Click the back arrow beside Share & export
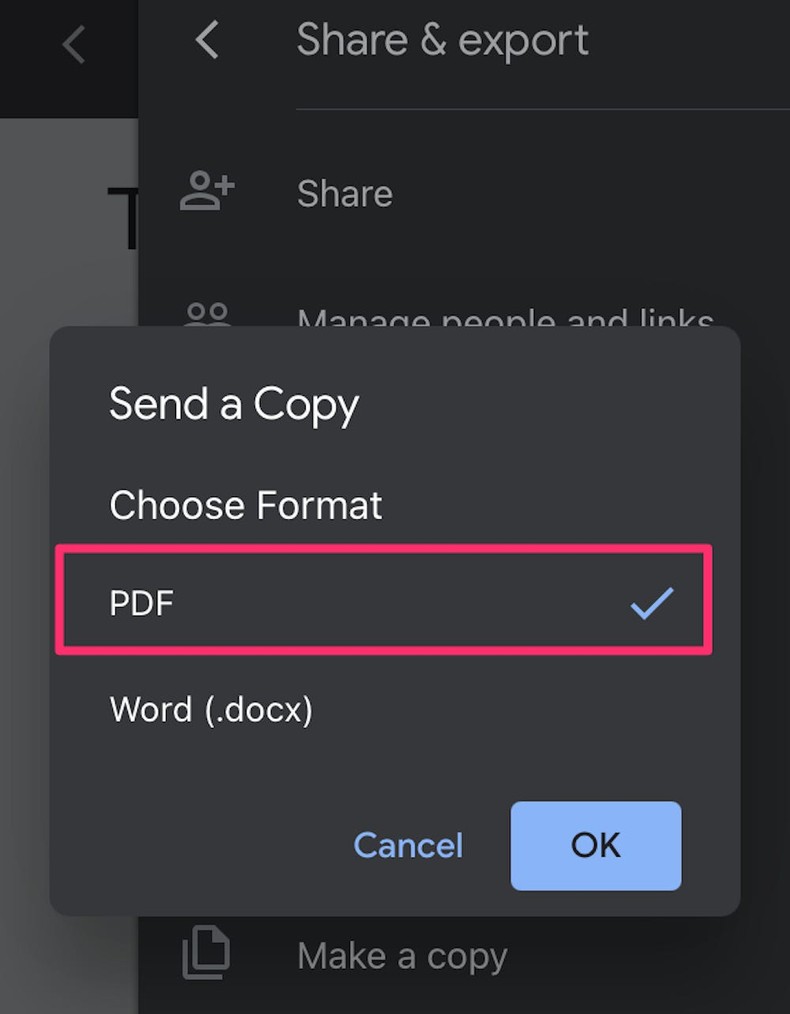The height and width of the screenshot is (1014, 790). [x=206, y=40]
